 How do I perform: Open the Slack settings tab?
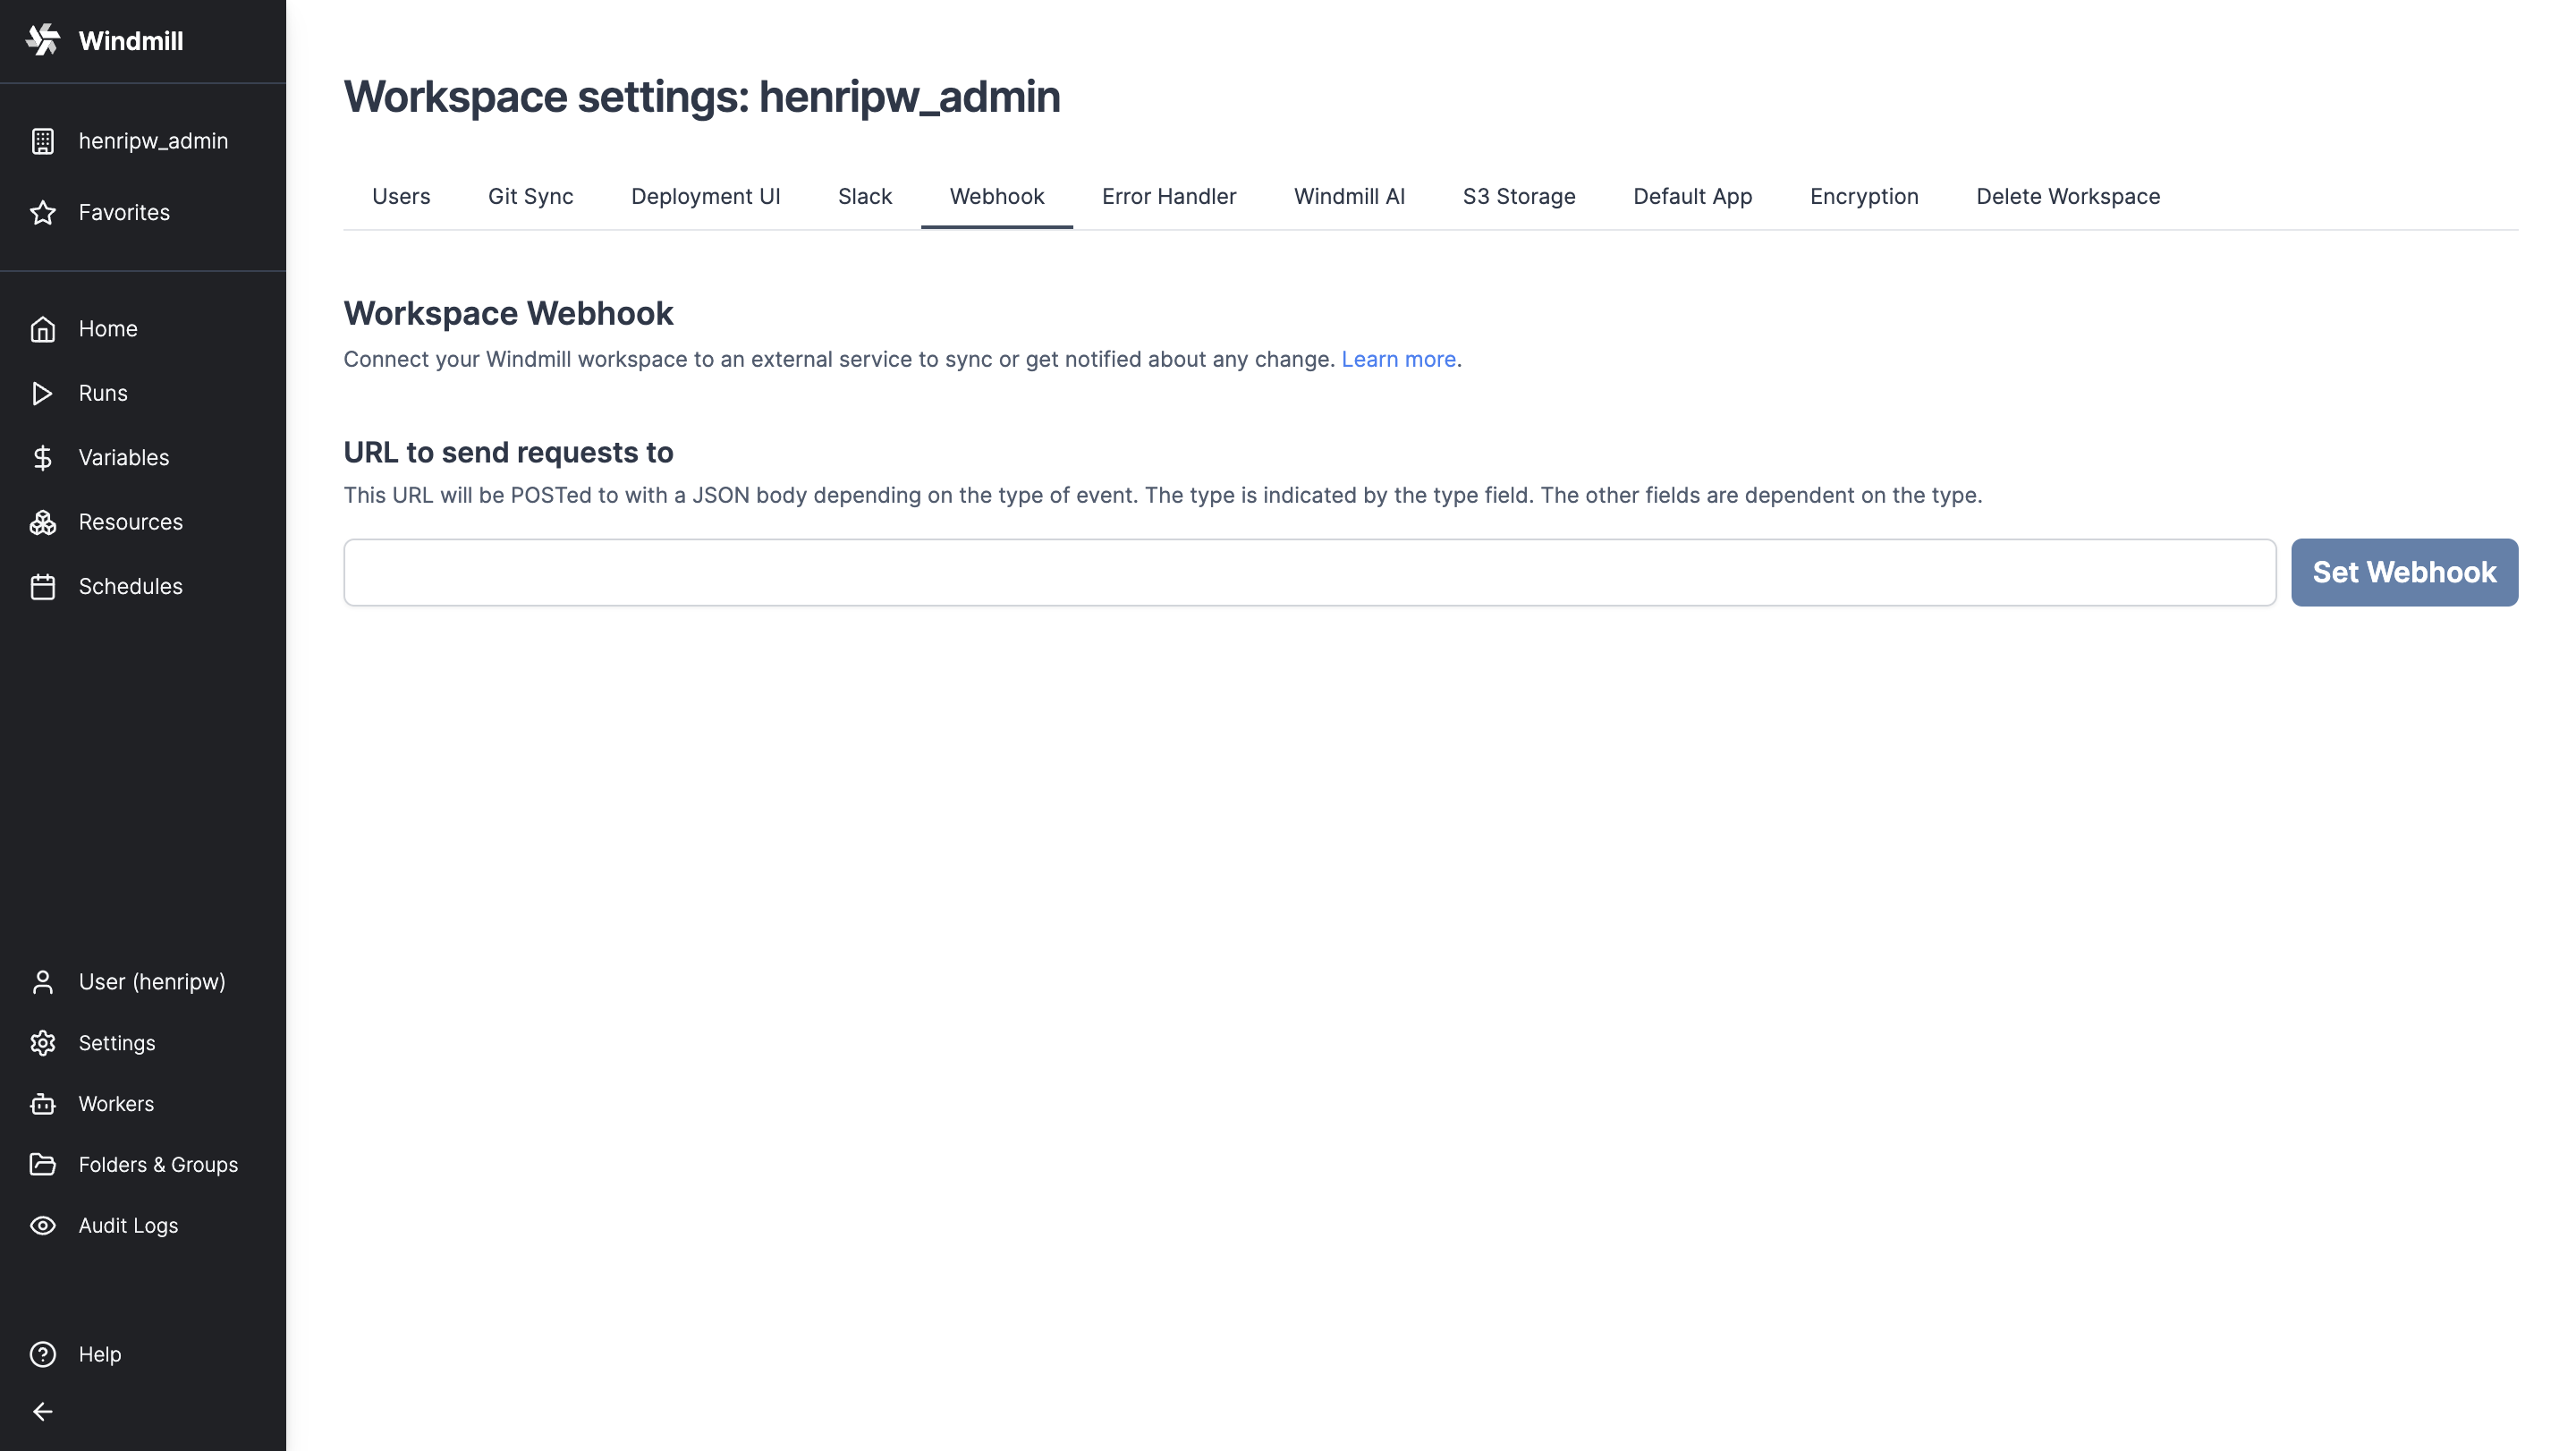point(864,196)
